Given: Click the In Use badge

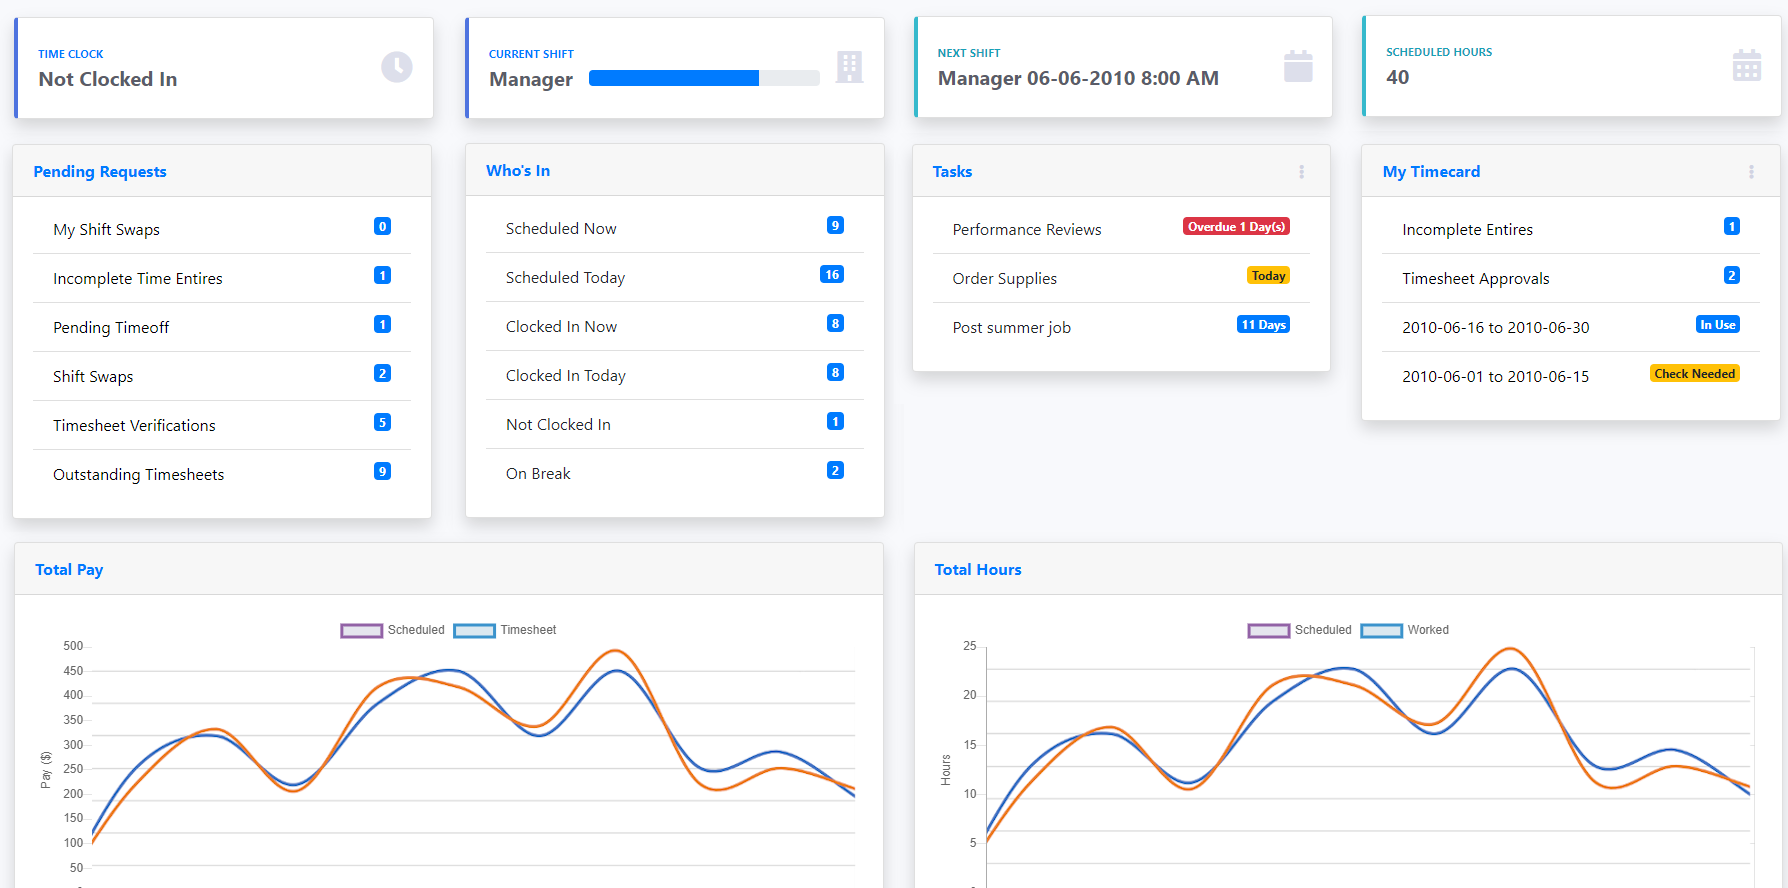Looking at the screenshot, I should 1718,324.
